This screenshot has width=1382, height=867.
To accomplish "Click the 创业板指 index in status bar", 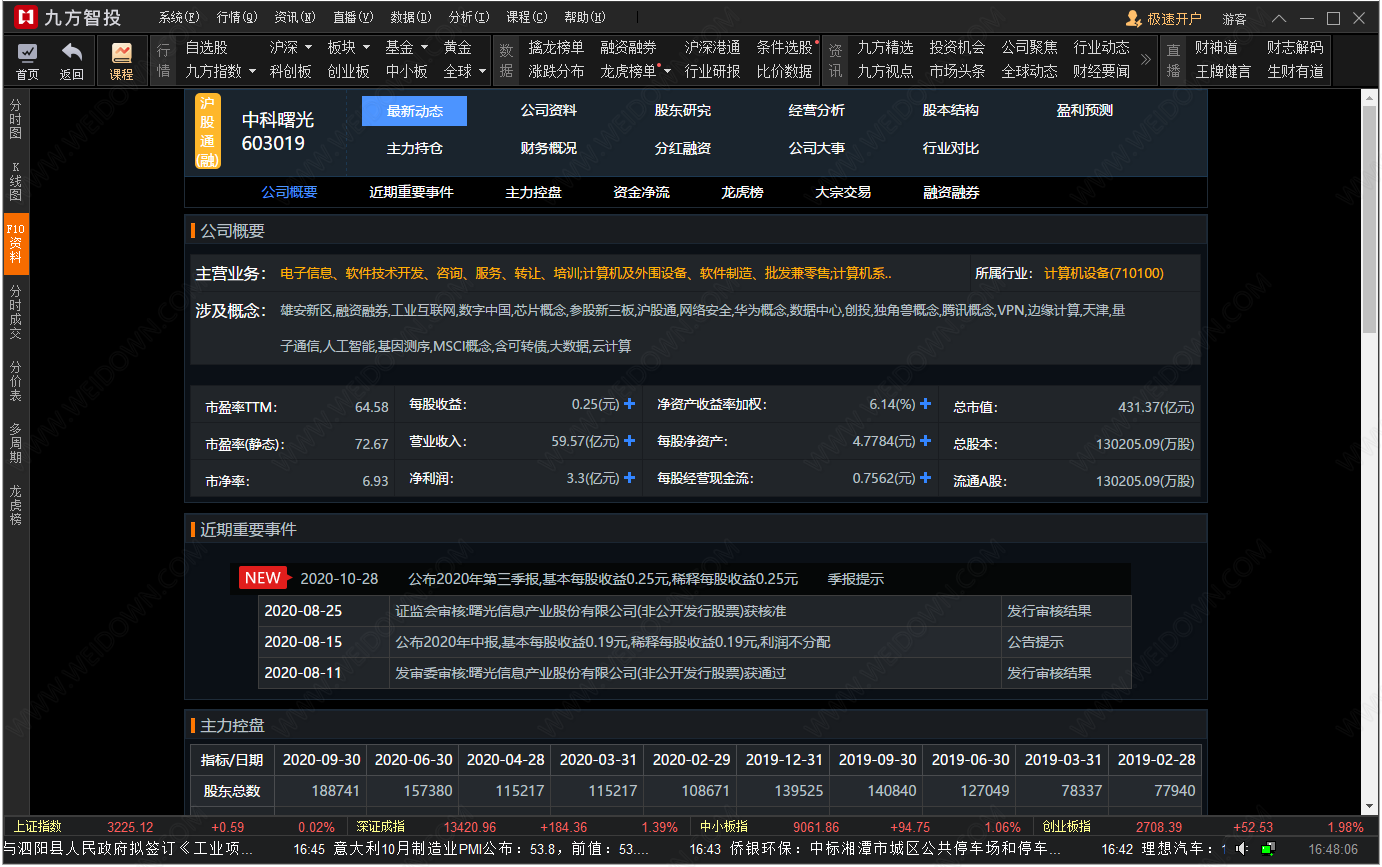I will pyautogui.click(x=1066, y=827).
